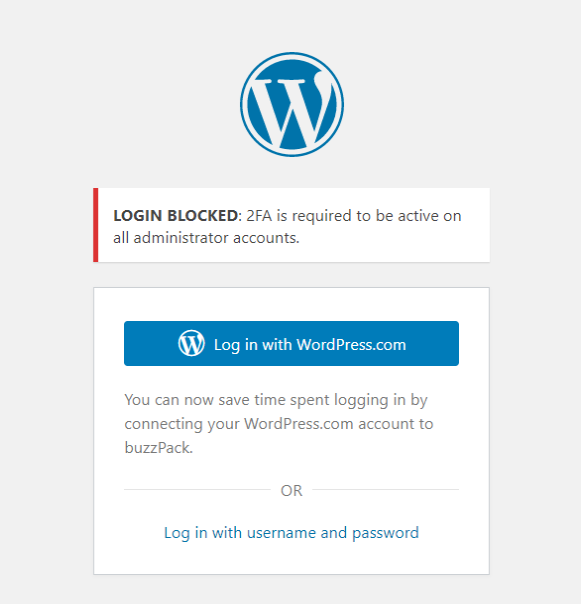Open the username and password login link
This screenshot has width=581, height=604.
click(x=291, y=533)
